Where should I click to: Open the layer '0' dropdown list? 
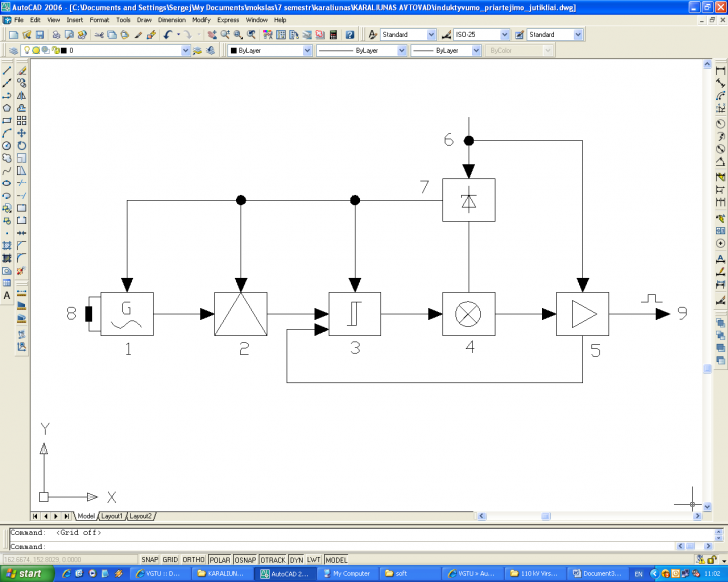point(185,51)
